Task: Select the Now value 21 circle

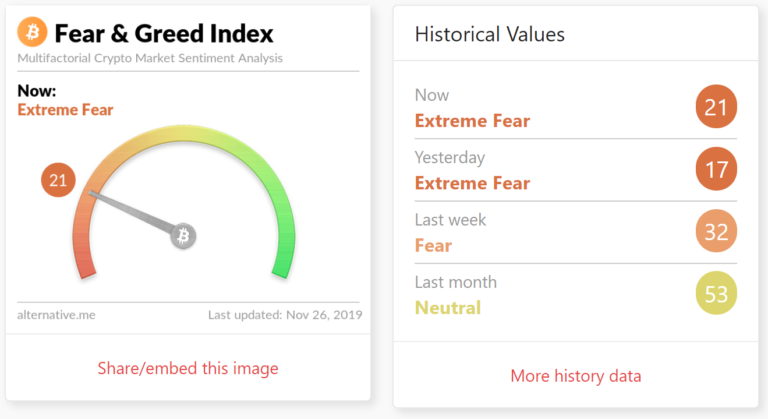Action: coord(716,106)
